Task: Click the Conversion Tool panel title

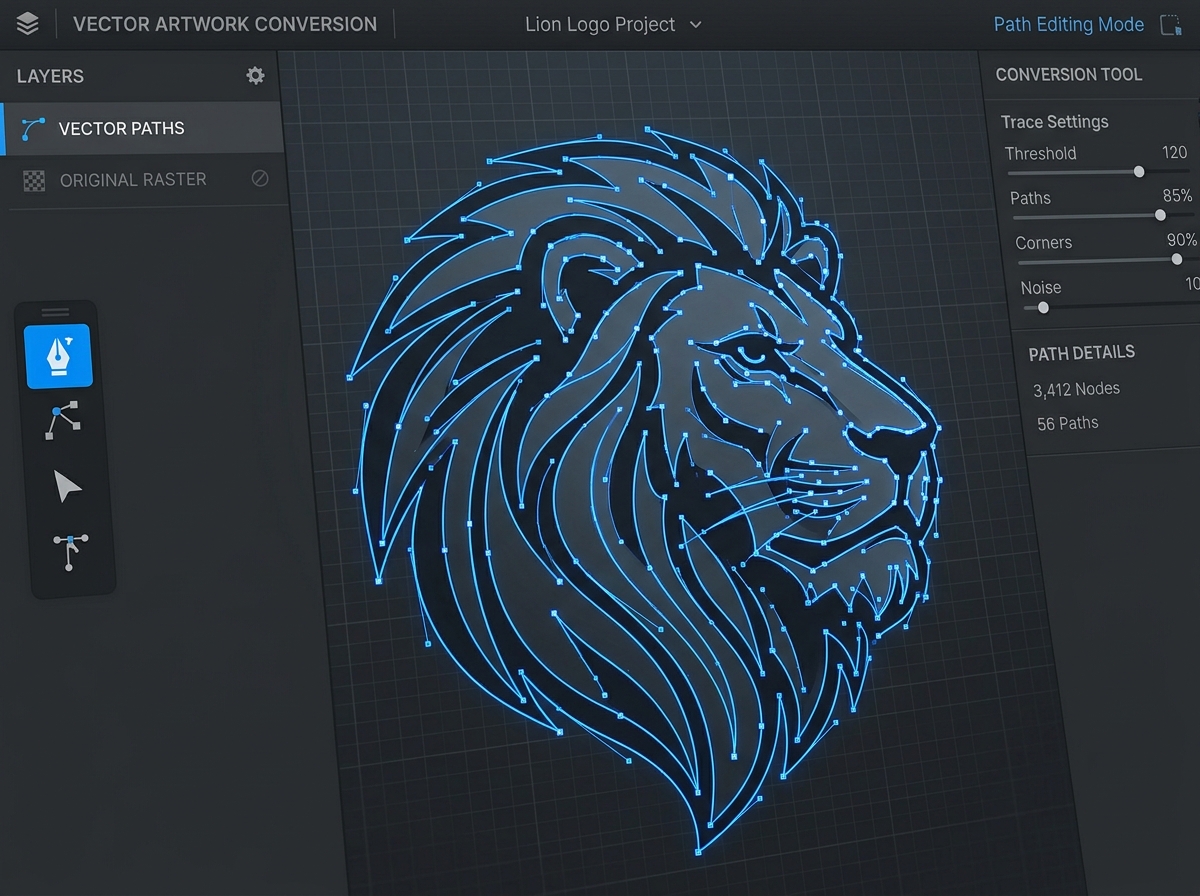Action: click(x=1069, y=75)
